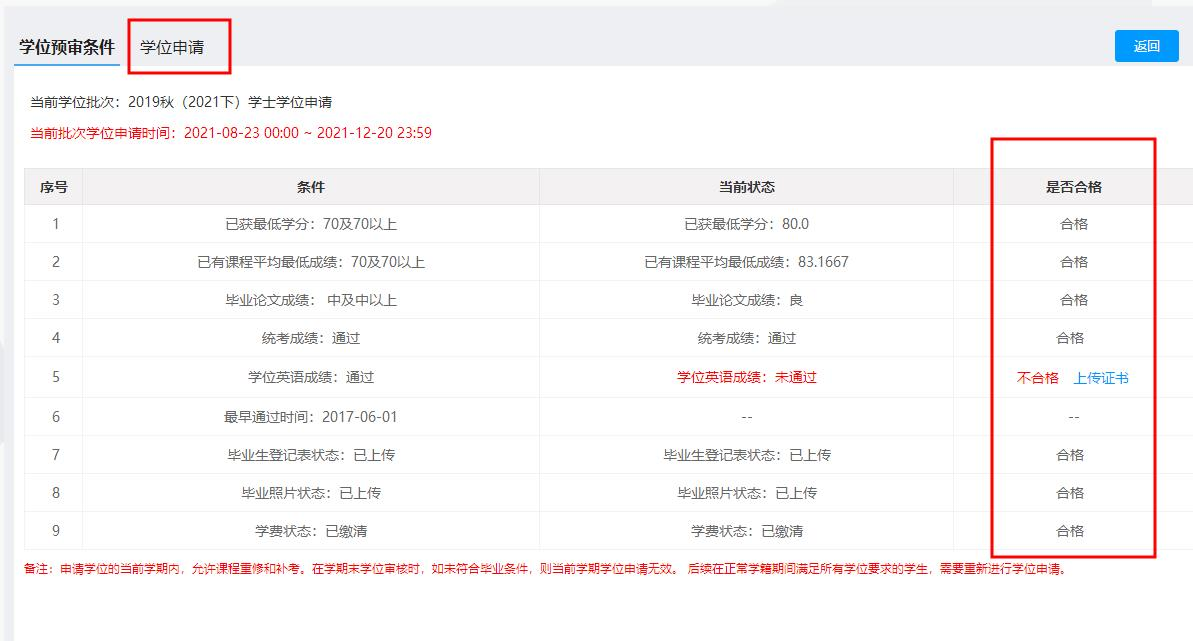
Task: Click the red 不合格 status text
Action: 1038,378
